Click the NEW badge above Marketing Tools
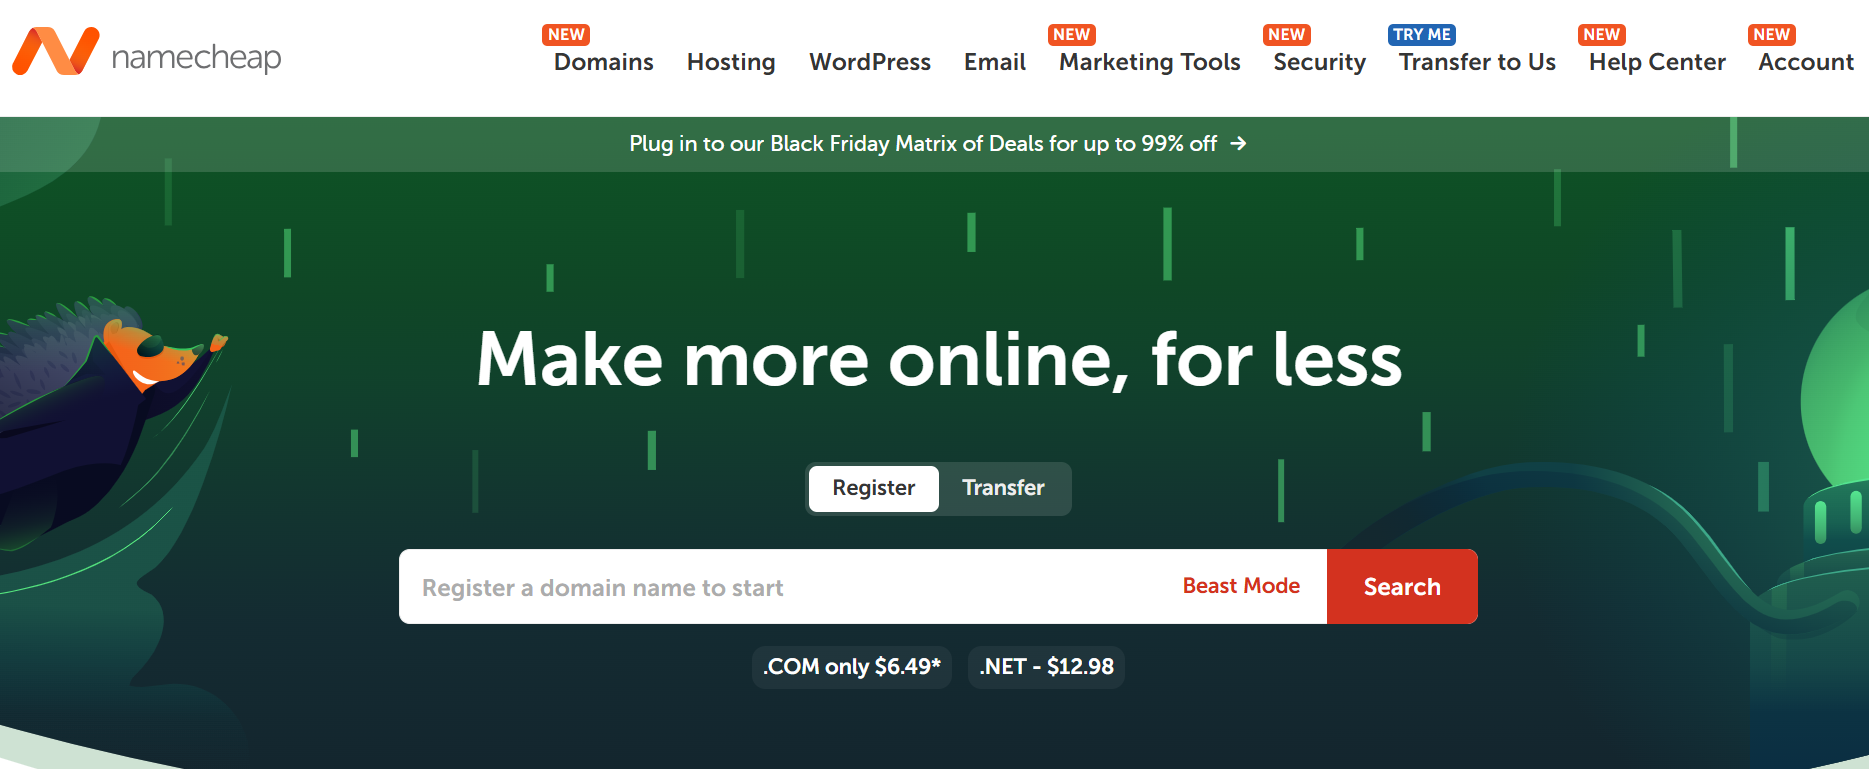 tap(1072, 35)
